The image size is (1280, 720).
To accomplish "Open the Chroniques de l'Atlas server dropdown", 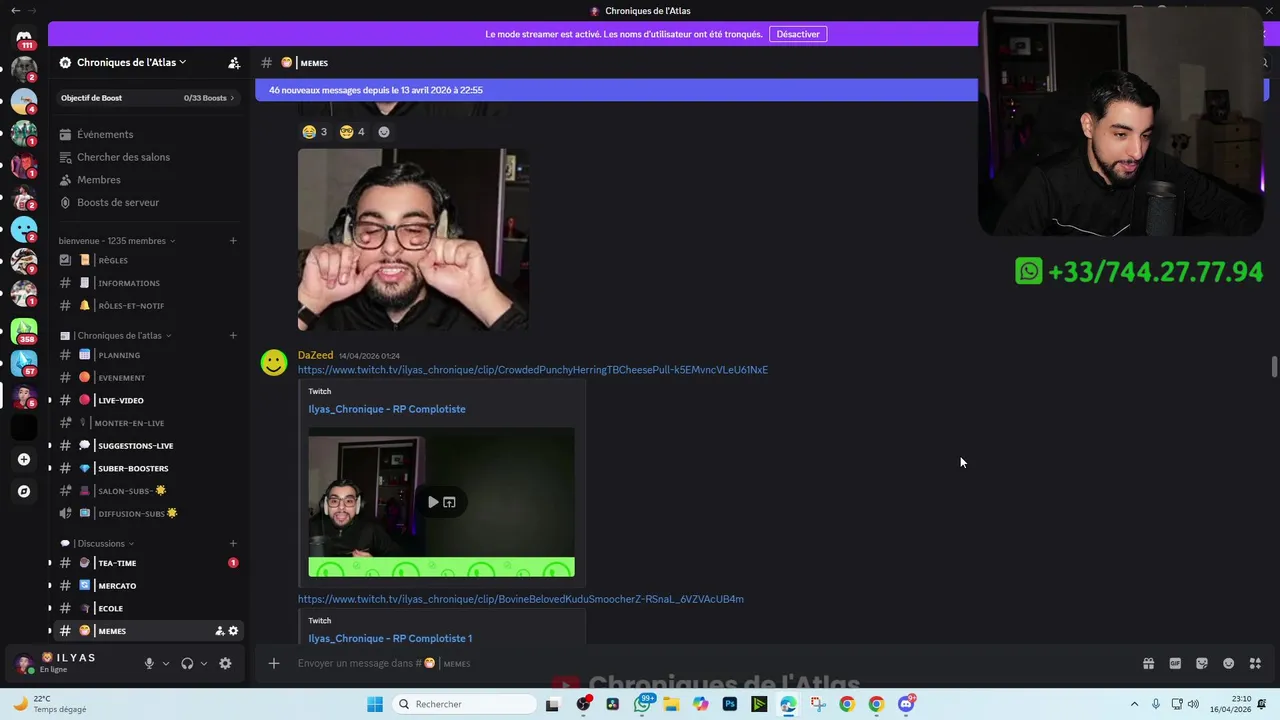I will point(130,62).
